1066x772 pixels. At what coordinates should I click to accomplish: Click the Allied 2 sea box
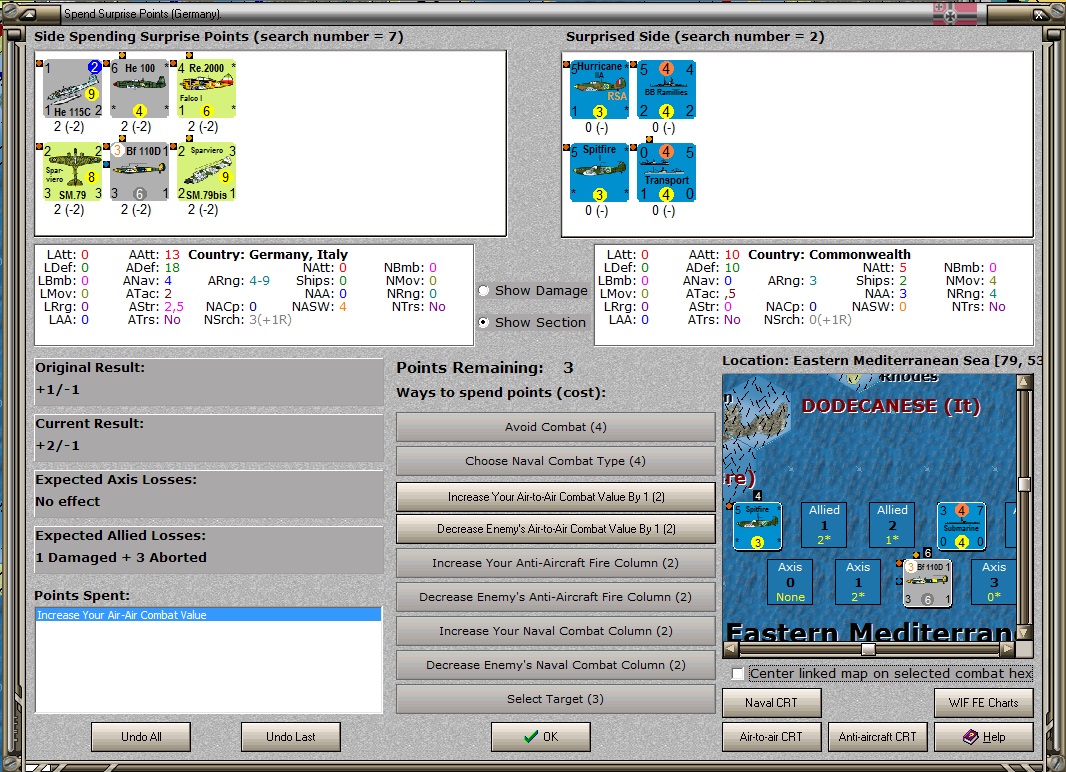point(892,525)
